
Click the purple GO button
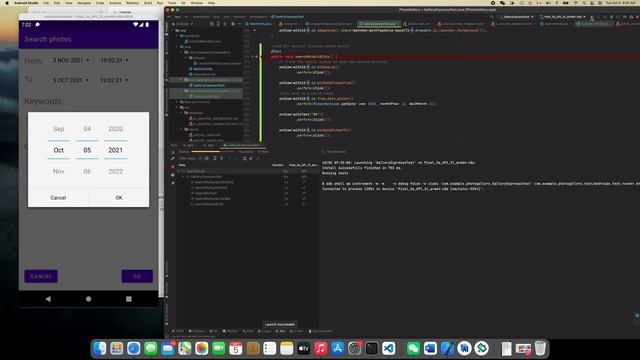pyautogui.click(x=137, y=276)
